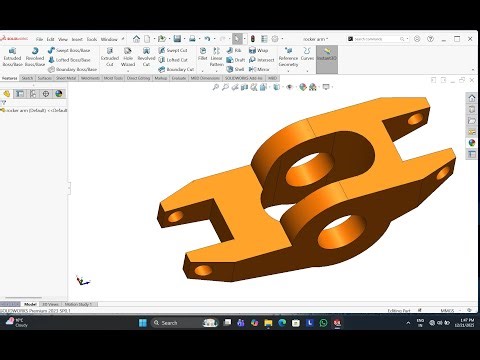The height and width of the screenshot is (360, 480).
Task: Open the DimXpertManager tab
Action: 46,94
